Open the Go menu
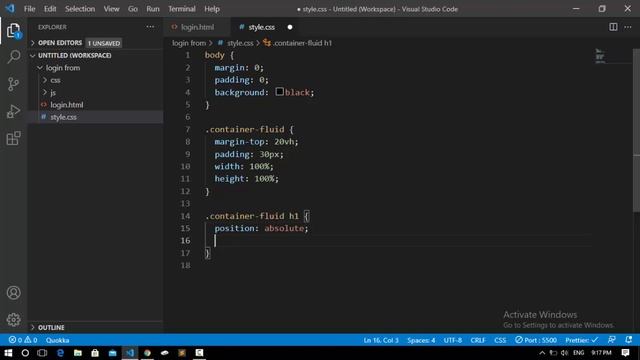 [133, 9]
